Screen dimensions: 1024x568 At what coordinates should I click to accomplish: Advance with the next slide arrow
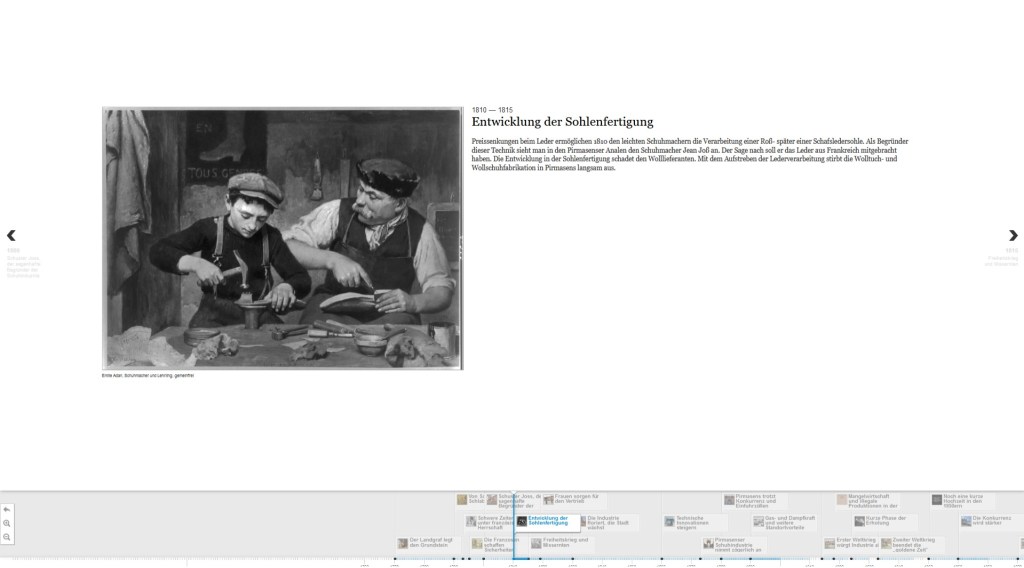click(1012, 236)
